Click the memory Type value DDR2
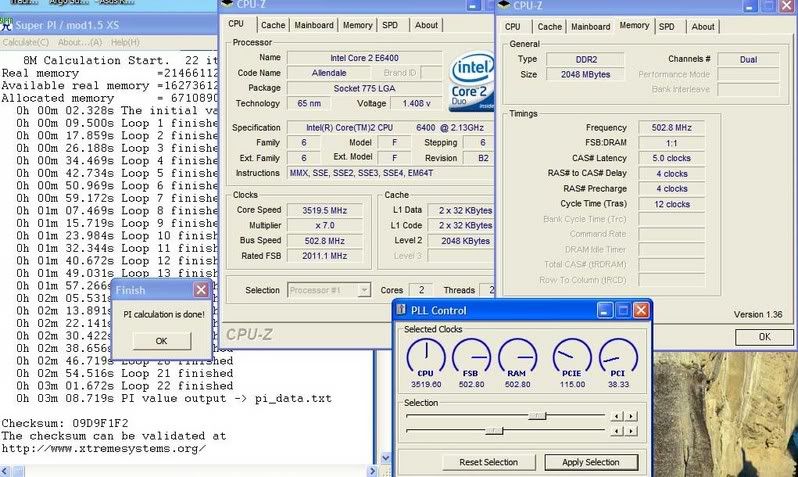 [x=586, y=60]
